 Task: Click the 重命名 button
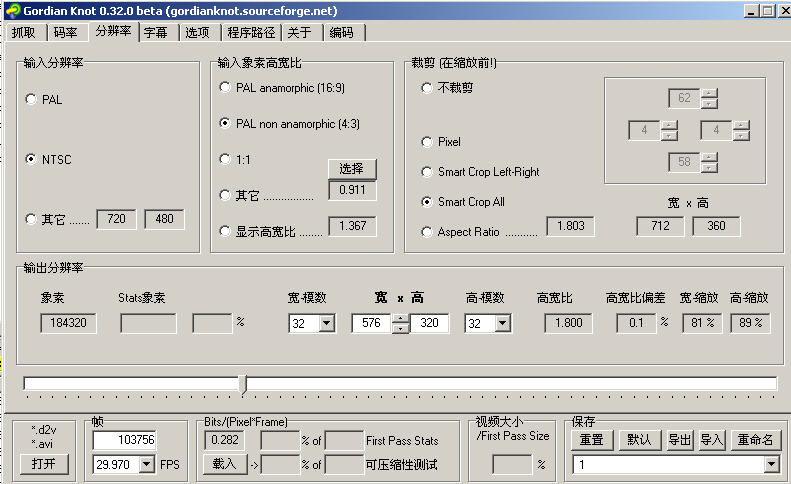pyautogui.click(x=755, y=440)
